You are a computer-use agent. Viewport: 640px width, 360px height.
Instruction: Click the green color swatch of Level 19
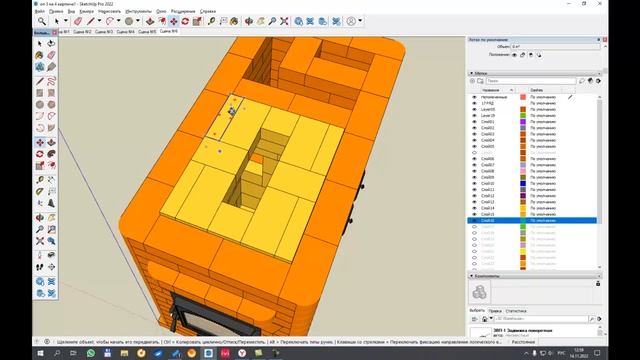pos(523,116)
